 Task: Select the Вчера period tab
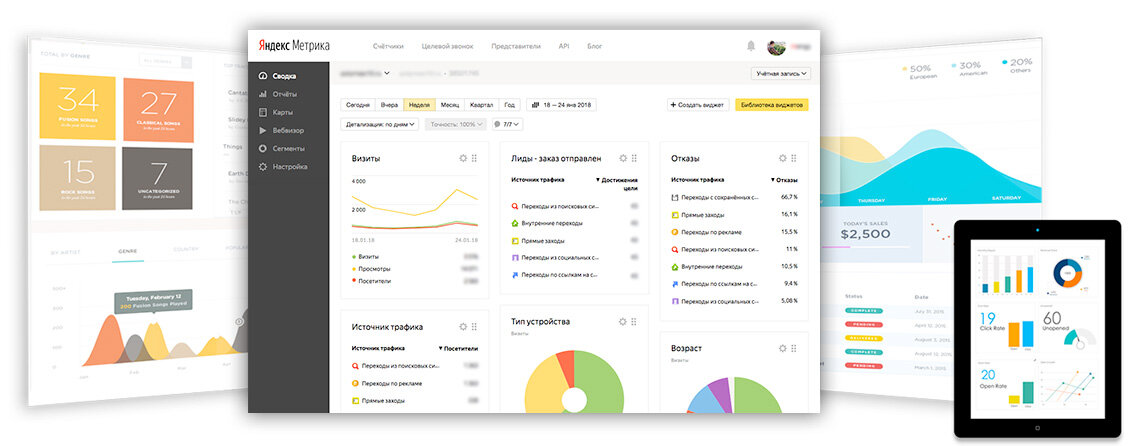pos(390,105)
